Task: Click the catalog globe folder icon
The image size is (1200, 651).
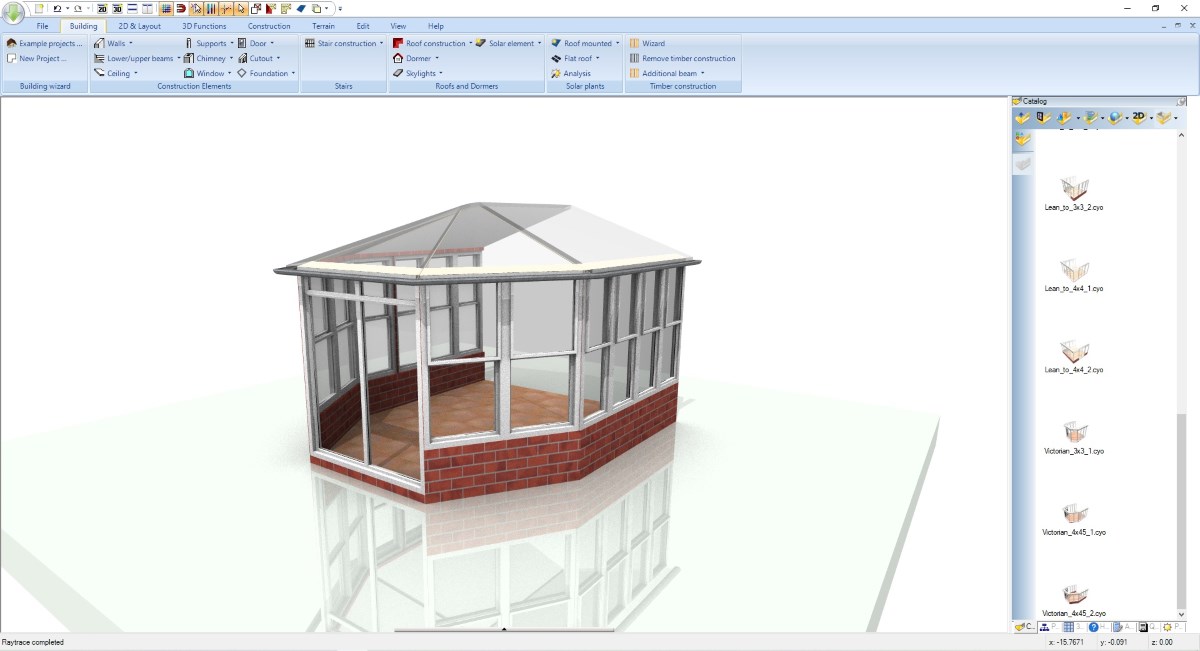Action: coord(1116,117)
